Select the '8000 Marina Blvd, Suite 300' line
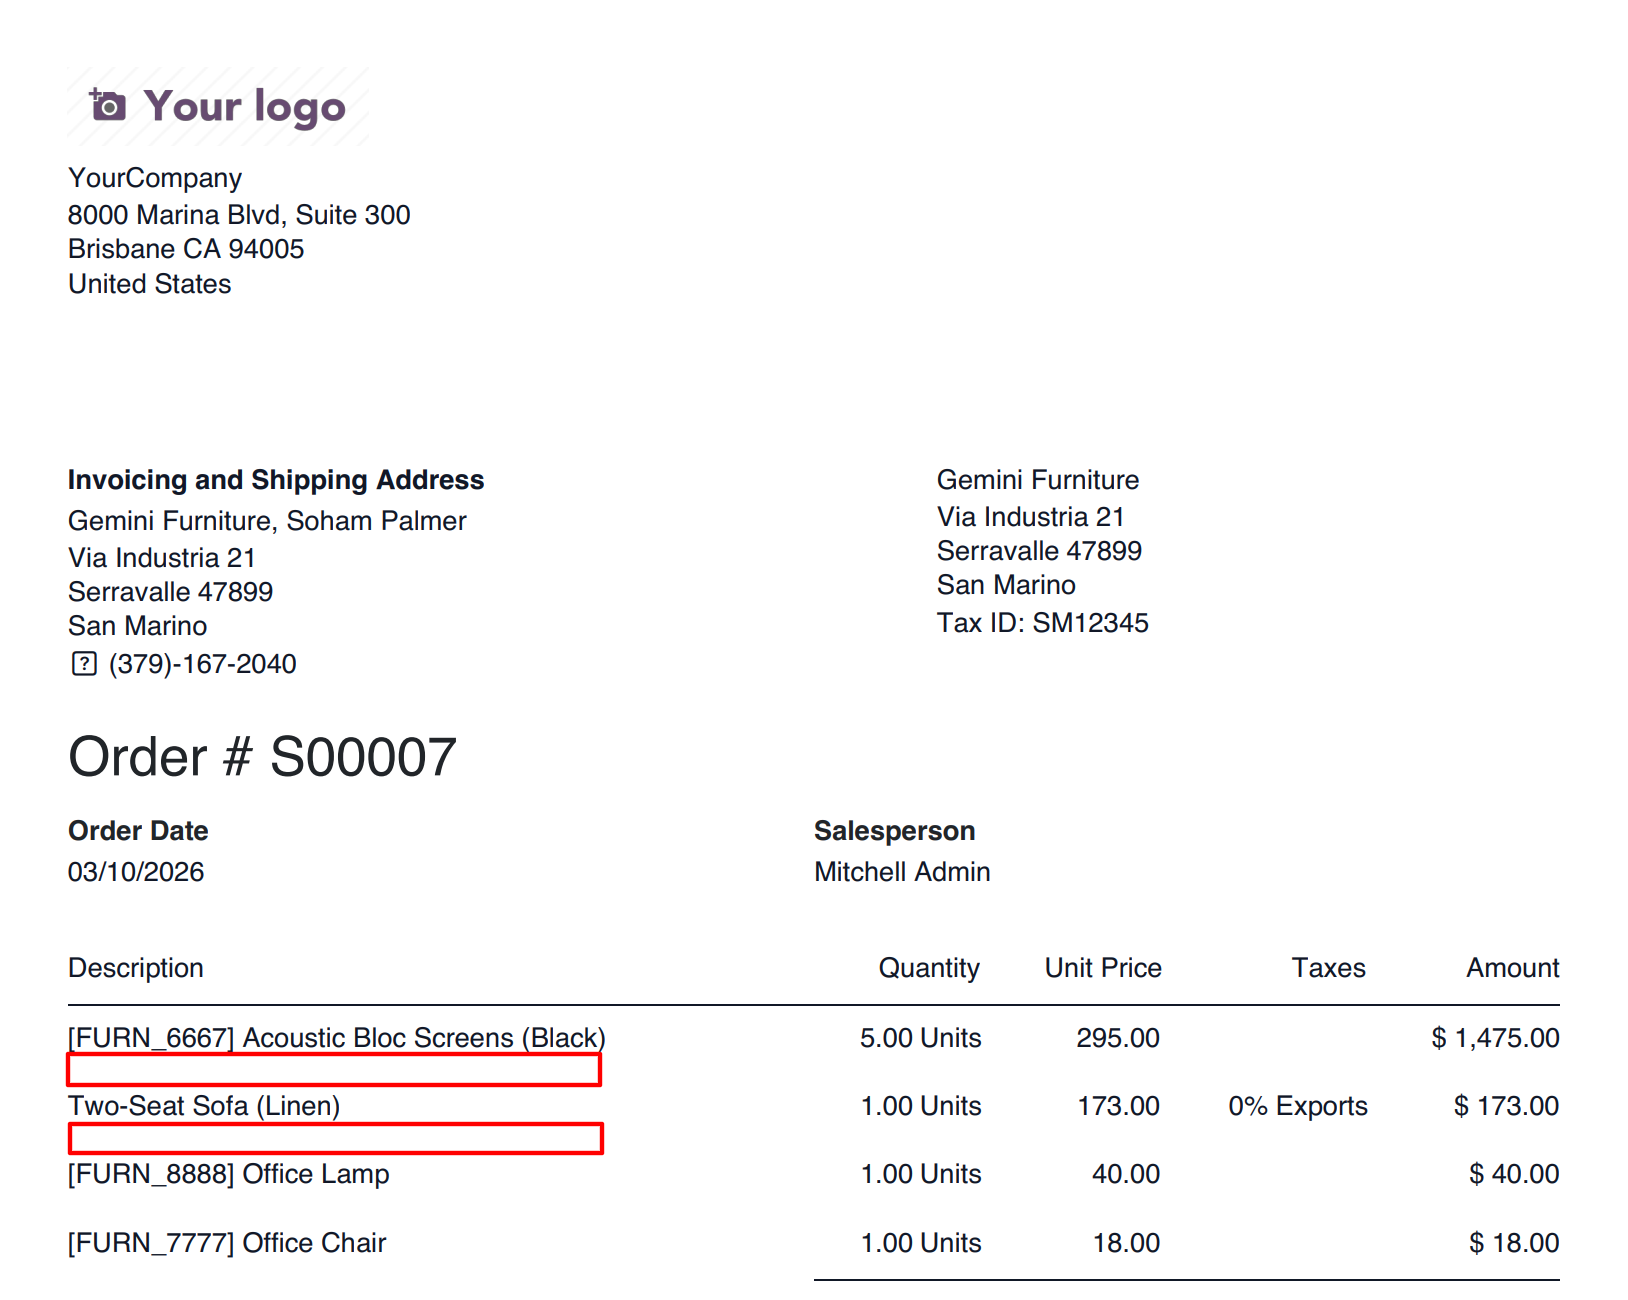 click(239, 215)
